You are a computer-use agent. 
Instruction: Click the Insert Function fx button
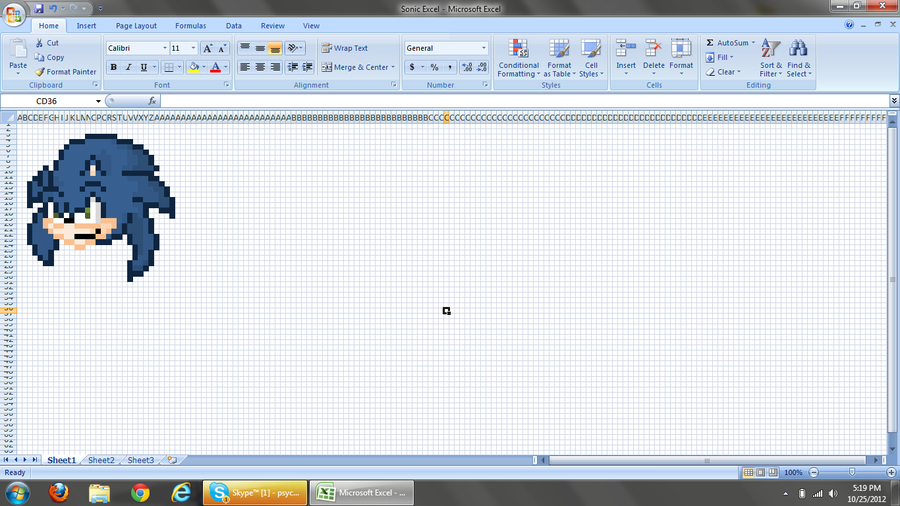(x=152, y=101)
